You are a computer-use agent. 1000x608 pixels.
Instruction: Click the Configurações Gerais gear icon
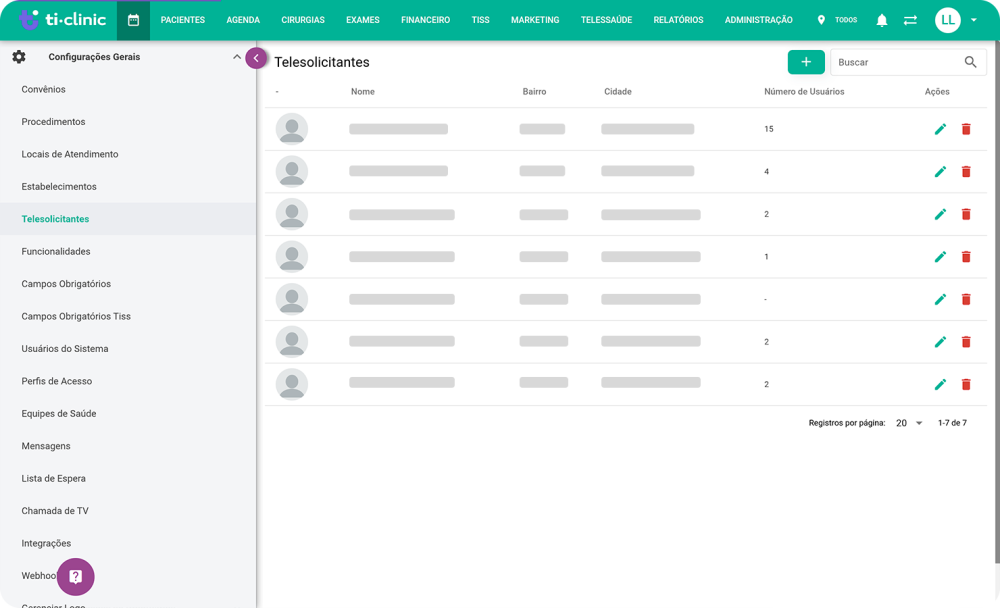tap(19, 57)
